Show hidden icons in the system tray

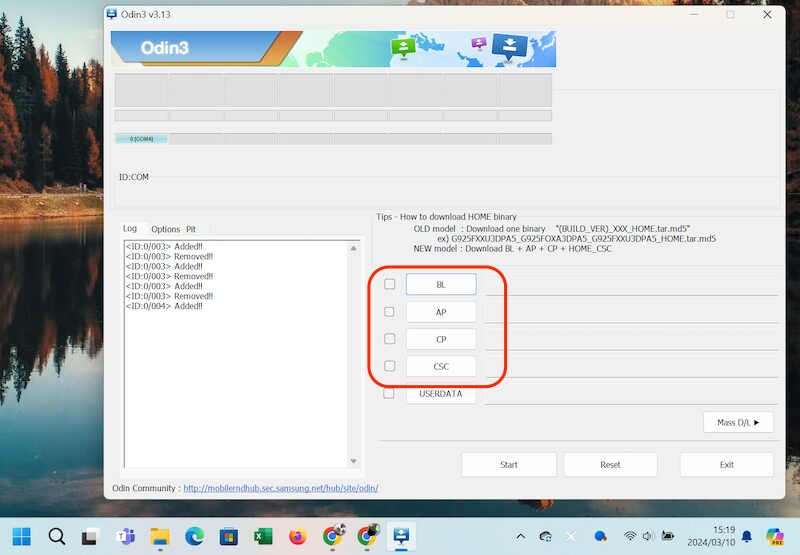pyautogui.click(x=520, y=536)
